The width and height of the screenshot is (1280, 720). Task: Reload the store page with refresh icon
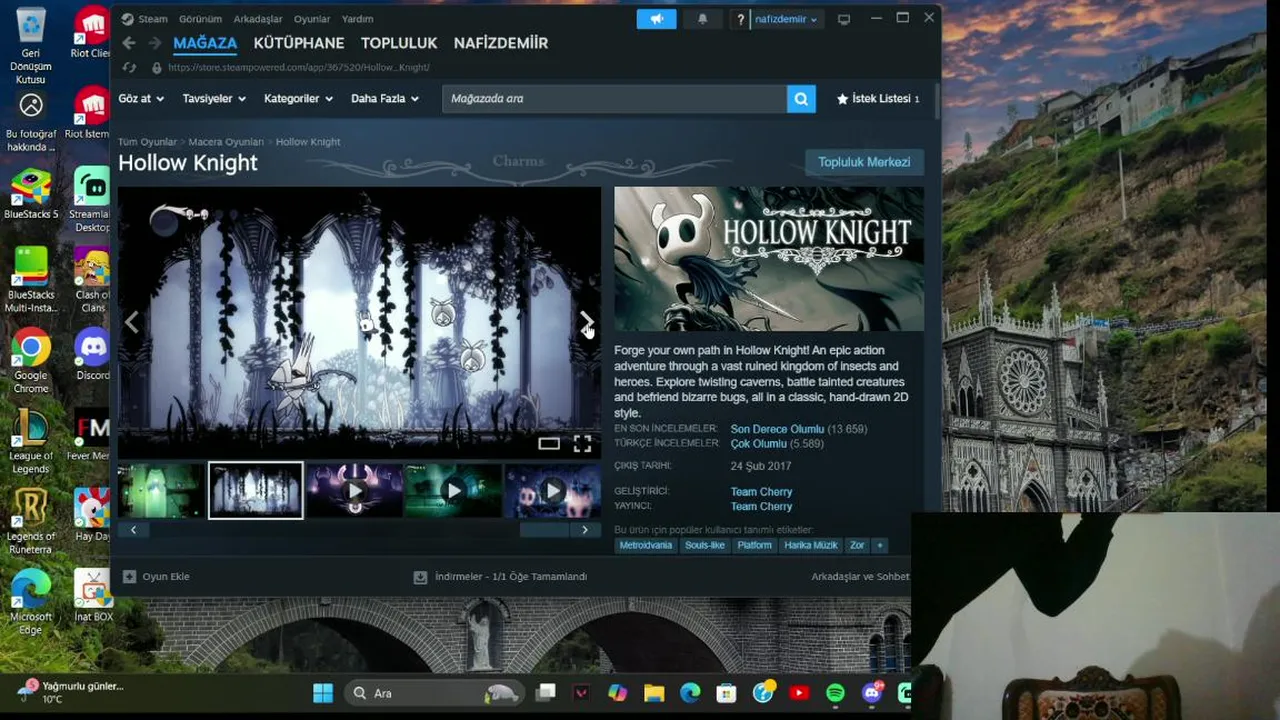click(x=129, y=67)
